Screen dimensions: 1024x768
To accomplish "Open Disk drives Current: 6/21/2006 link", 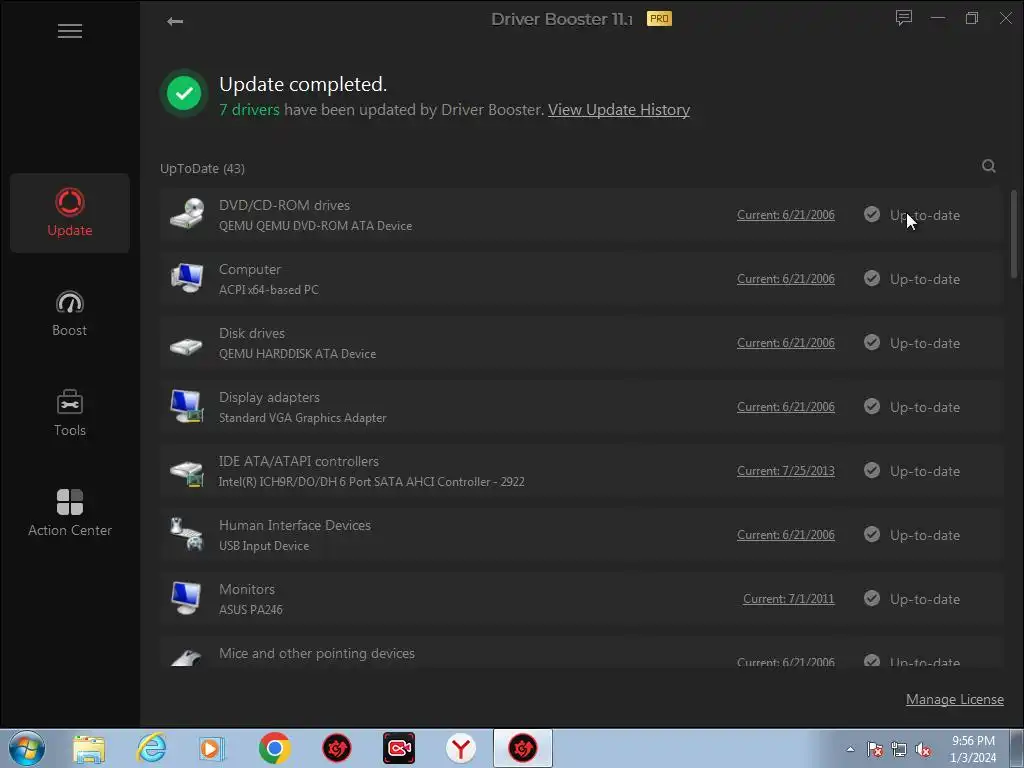I will point(786,343).
